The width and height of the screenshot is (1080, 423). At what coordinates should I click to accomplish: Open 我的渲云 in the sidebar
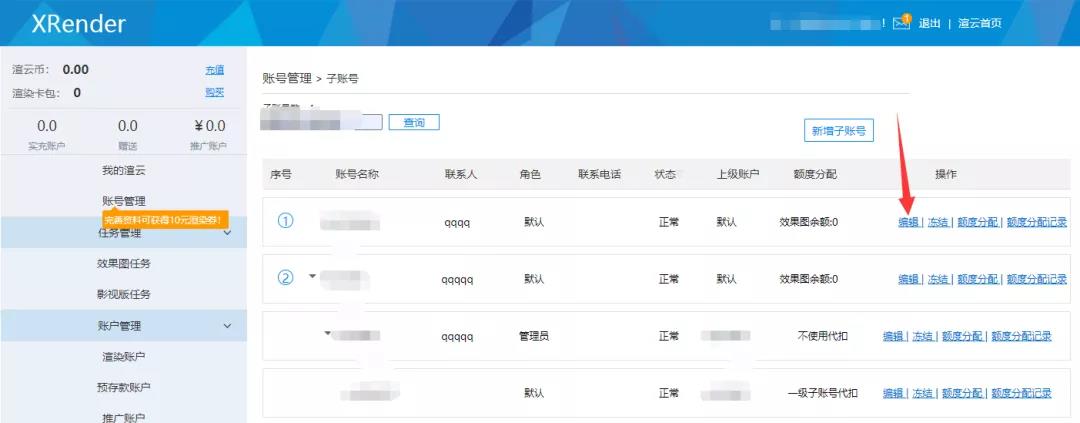[123, 171]
